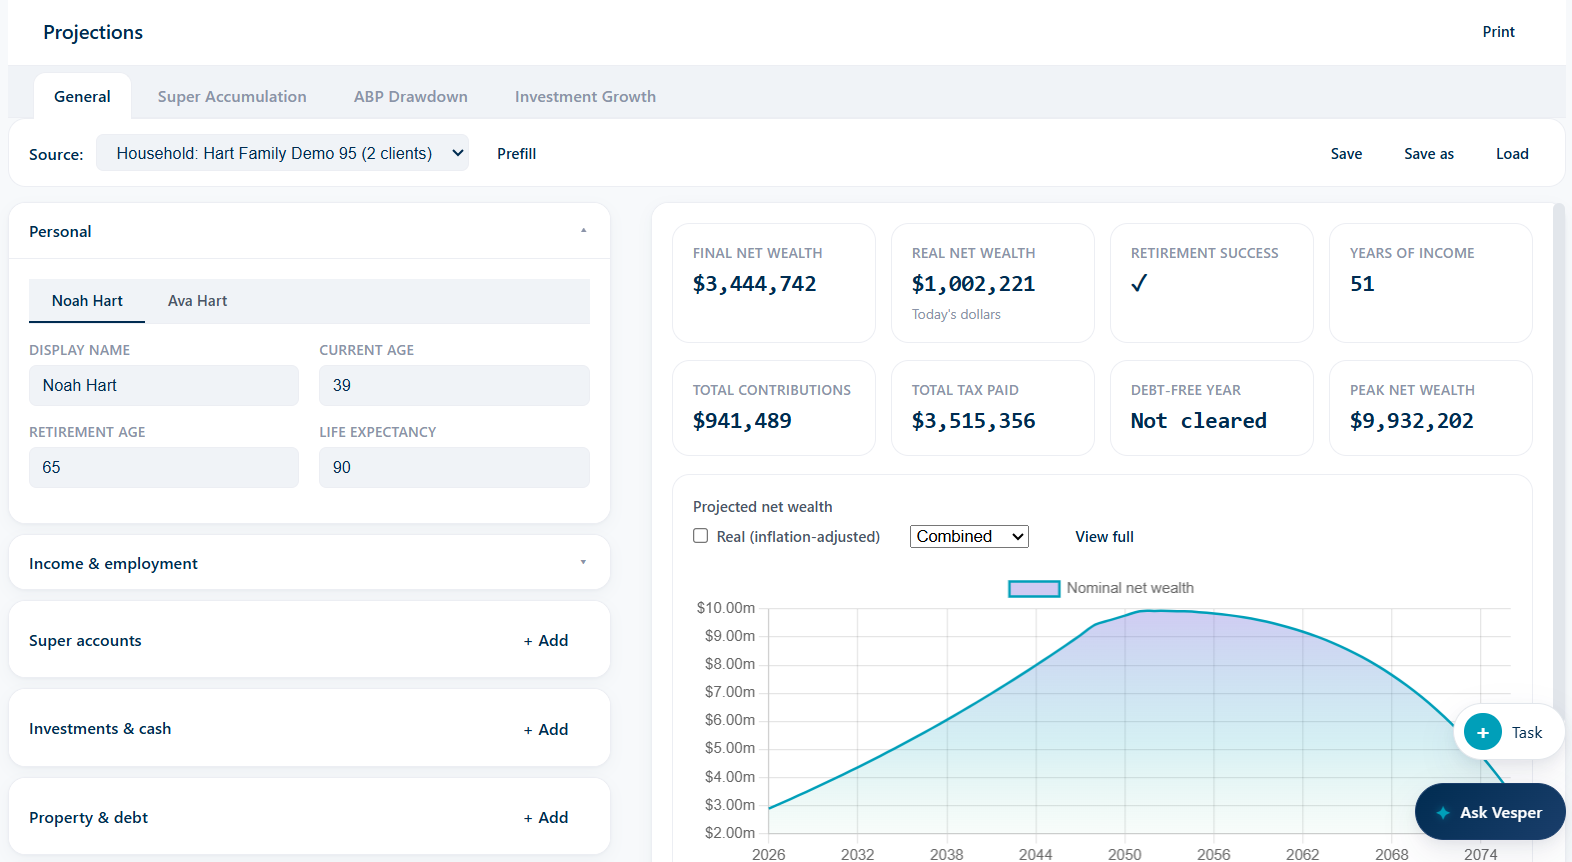Toggle Real (inflation-adjusted) checkbox
Image resolution: width=1572 pixels, height=862 pixels.
(x=701, y=536)
